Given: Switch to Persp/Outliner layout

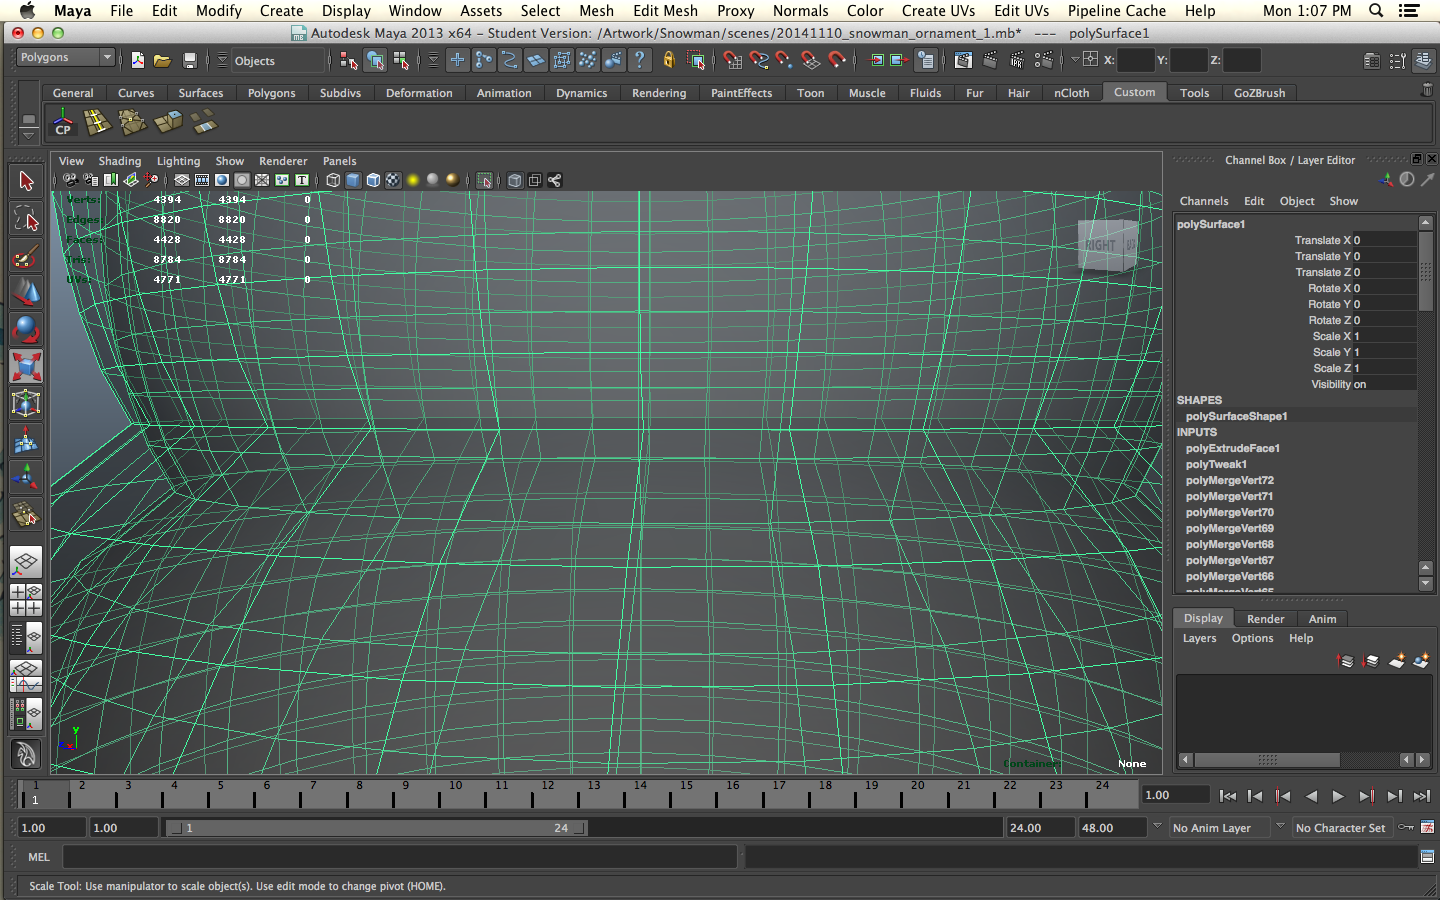Looking at the screenshot, I should coord(26,637).
